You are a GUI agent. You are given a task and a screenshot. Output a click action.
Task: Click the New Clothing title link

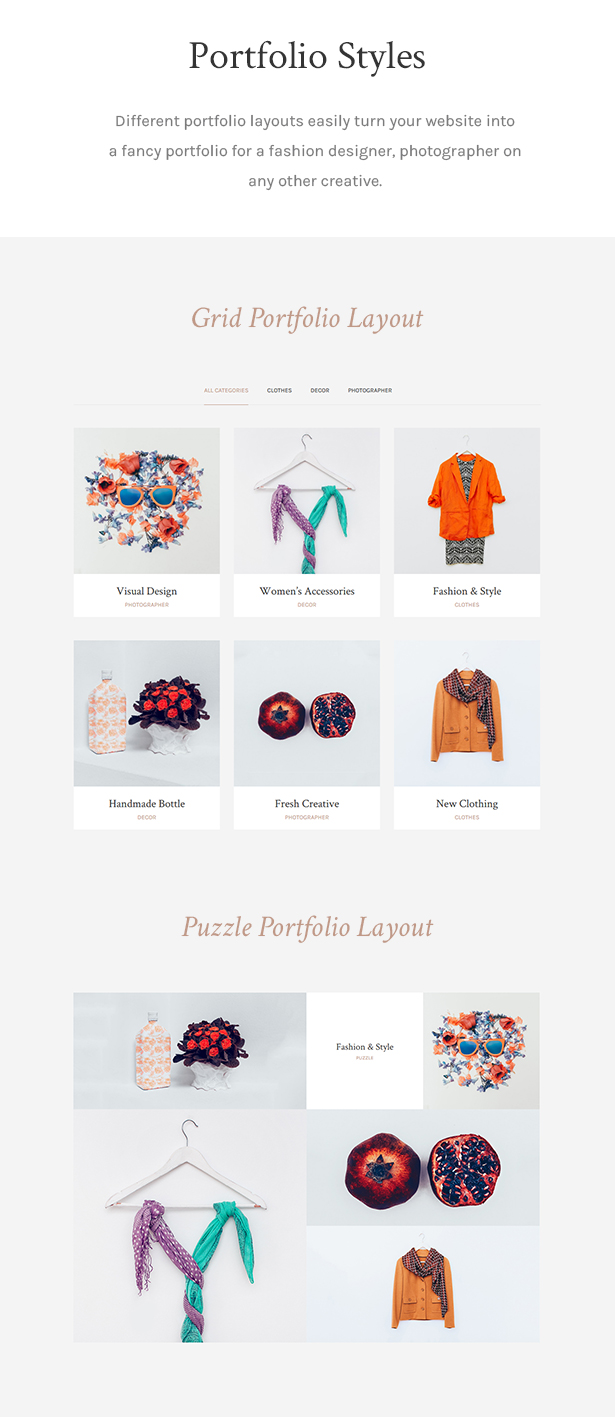pos(467,804)
